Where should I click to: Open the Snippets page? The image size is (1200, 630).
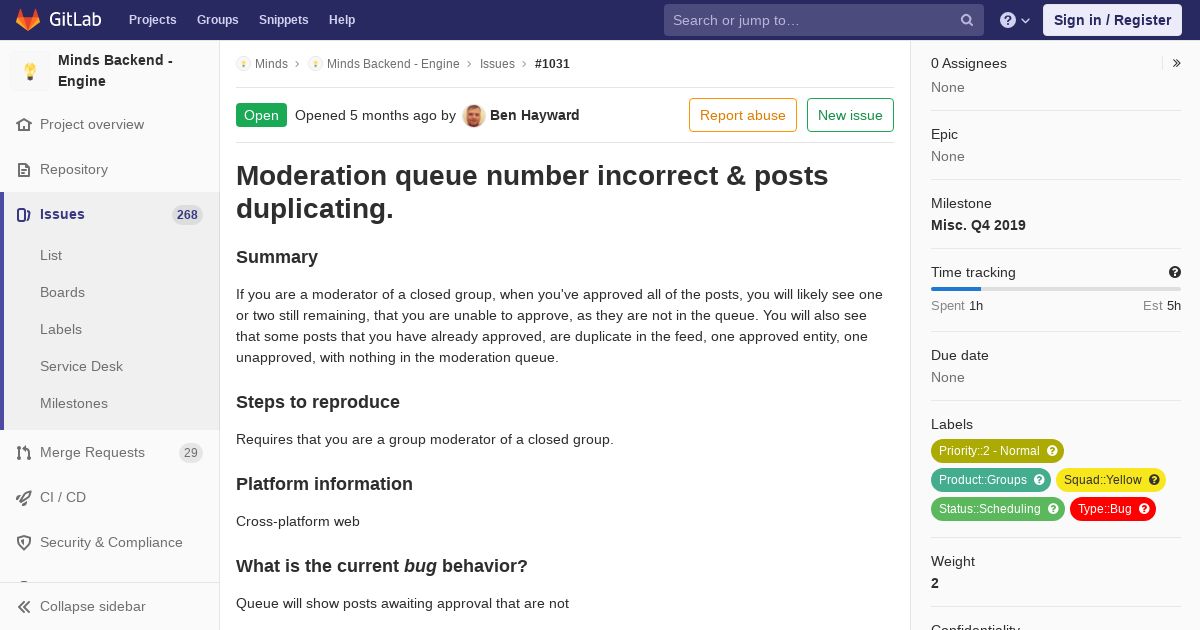click(x=283, y=20)
